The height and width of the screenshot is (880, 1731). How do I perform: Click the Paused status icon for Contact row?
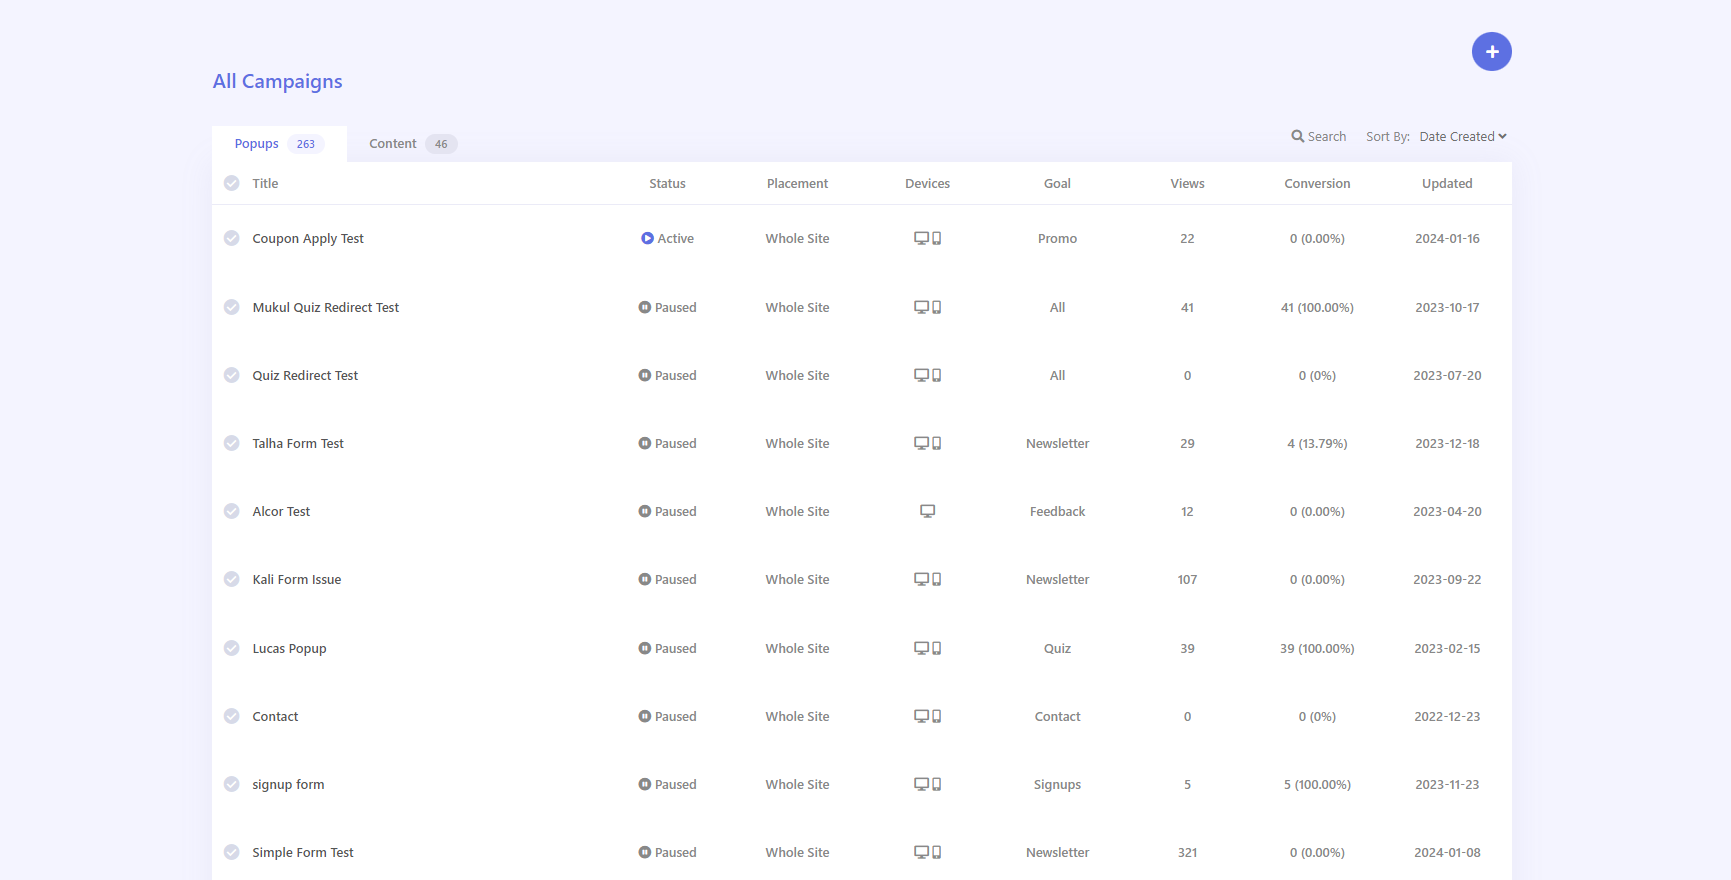point(645,716)
